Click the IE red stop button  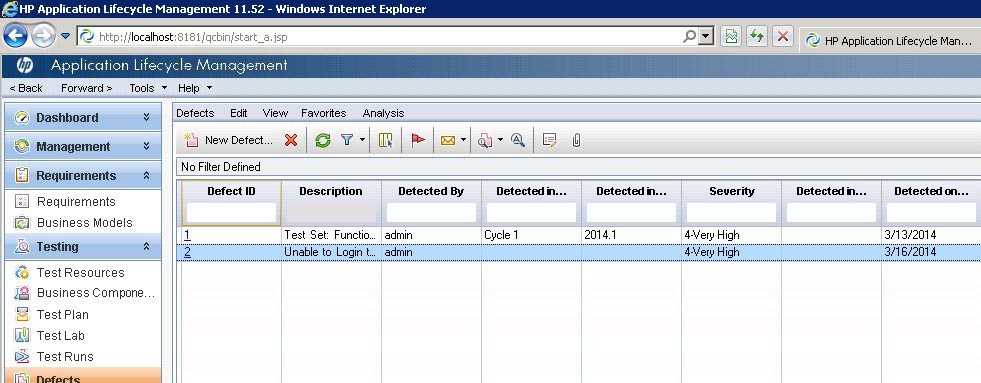coord(783,36)
